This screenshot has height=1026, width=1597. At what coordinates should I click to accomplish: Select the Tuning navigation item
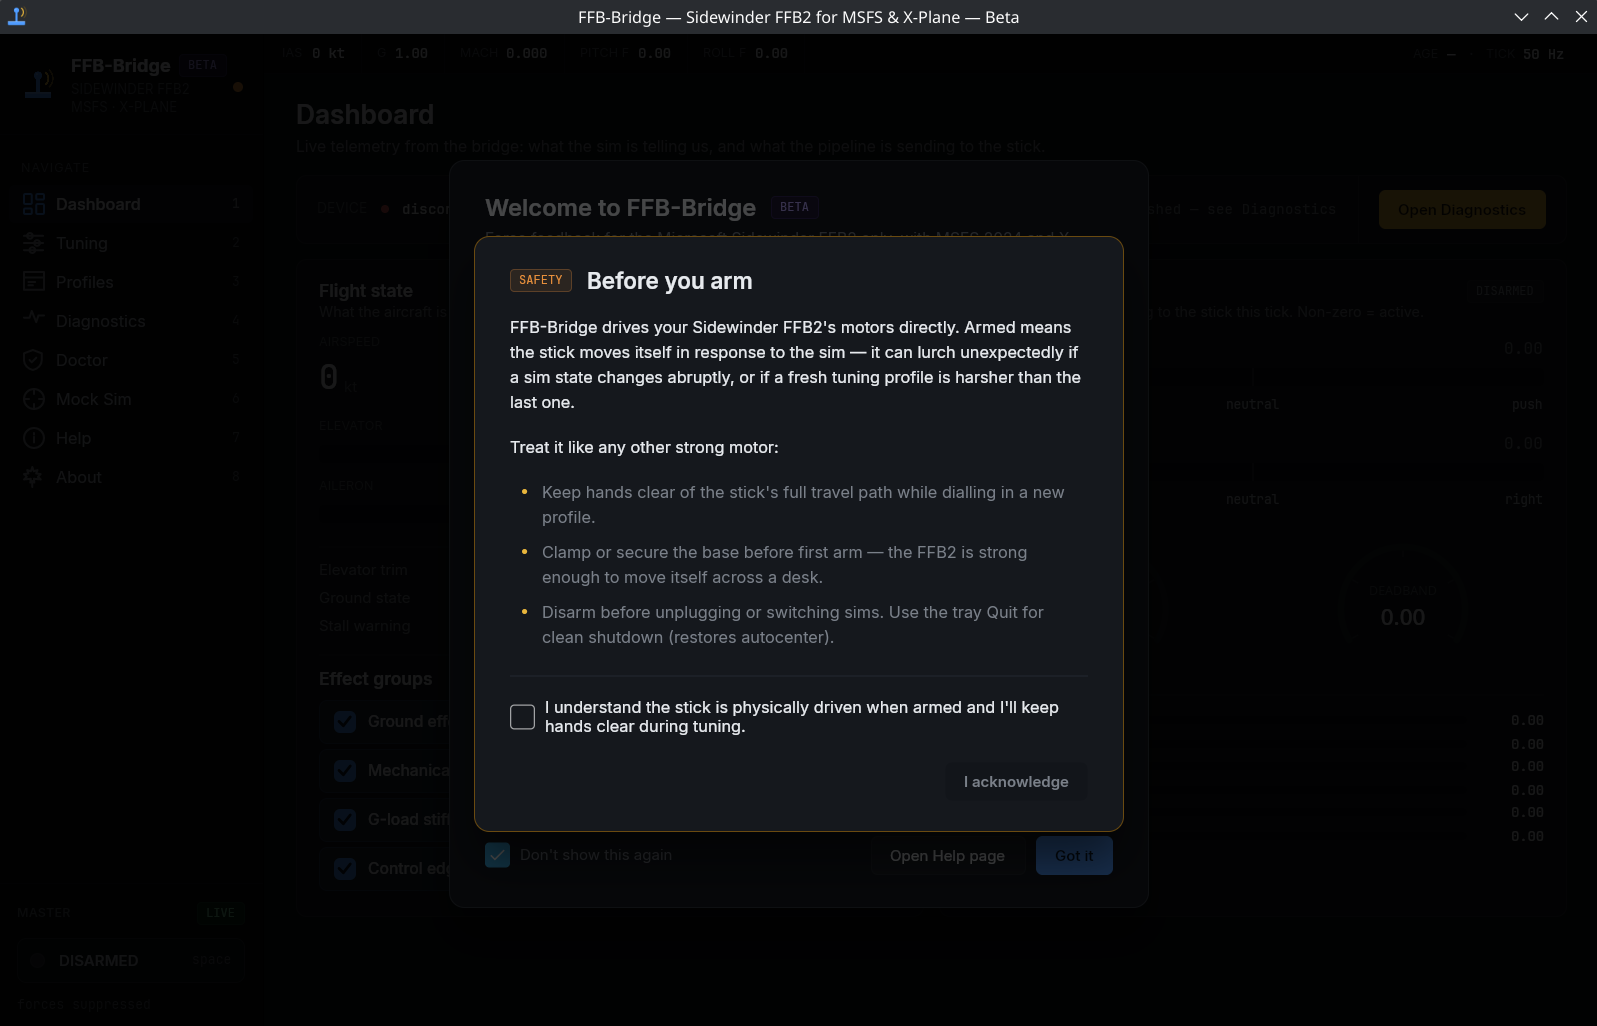coord(82,243)
